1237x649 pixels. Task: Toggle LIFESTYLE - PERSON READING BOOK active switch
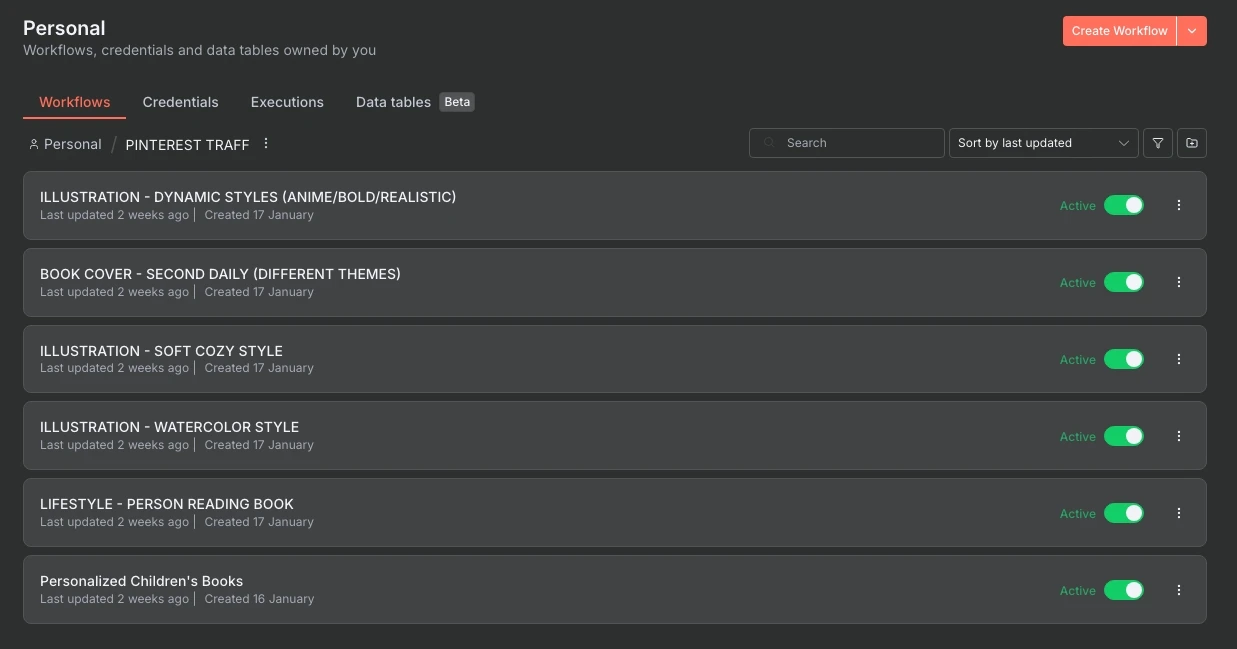coord(1124,513)
